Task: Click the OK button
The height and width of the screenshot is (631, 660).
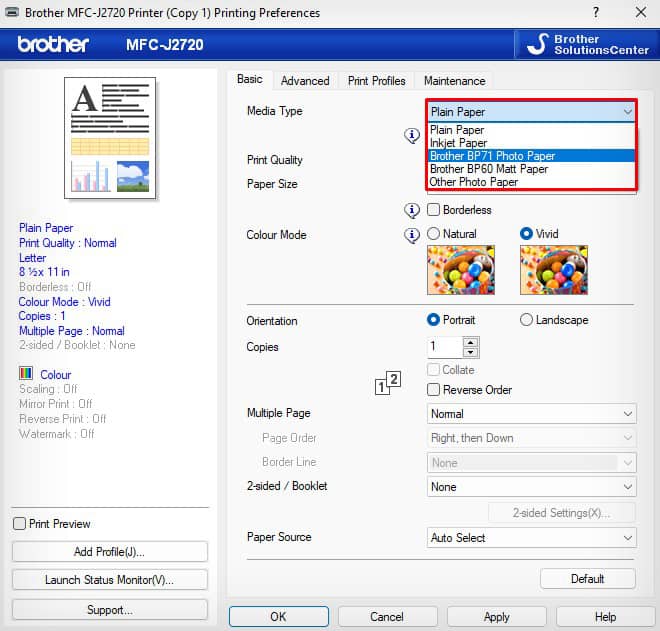Action: point(279,616)
